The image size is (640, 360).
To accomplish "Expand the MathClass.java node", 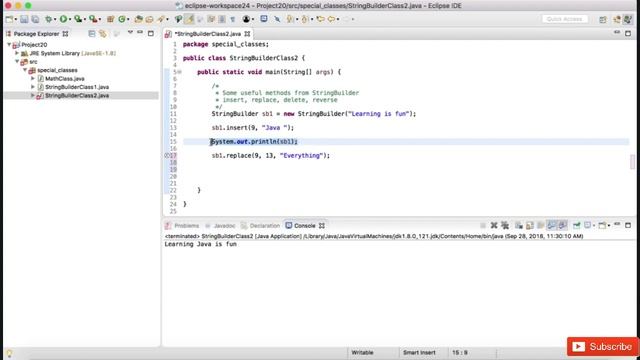I will [x=33, y=78].
